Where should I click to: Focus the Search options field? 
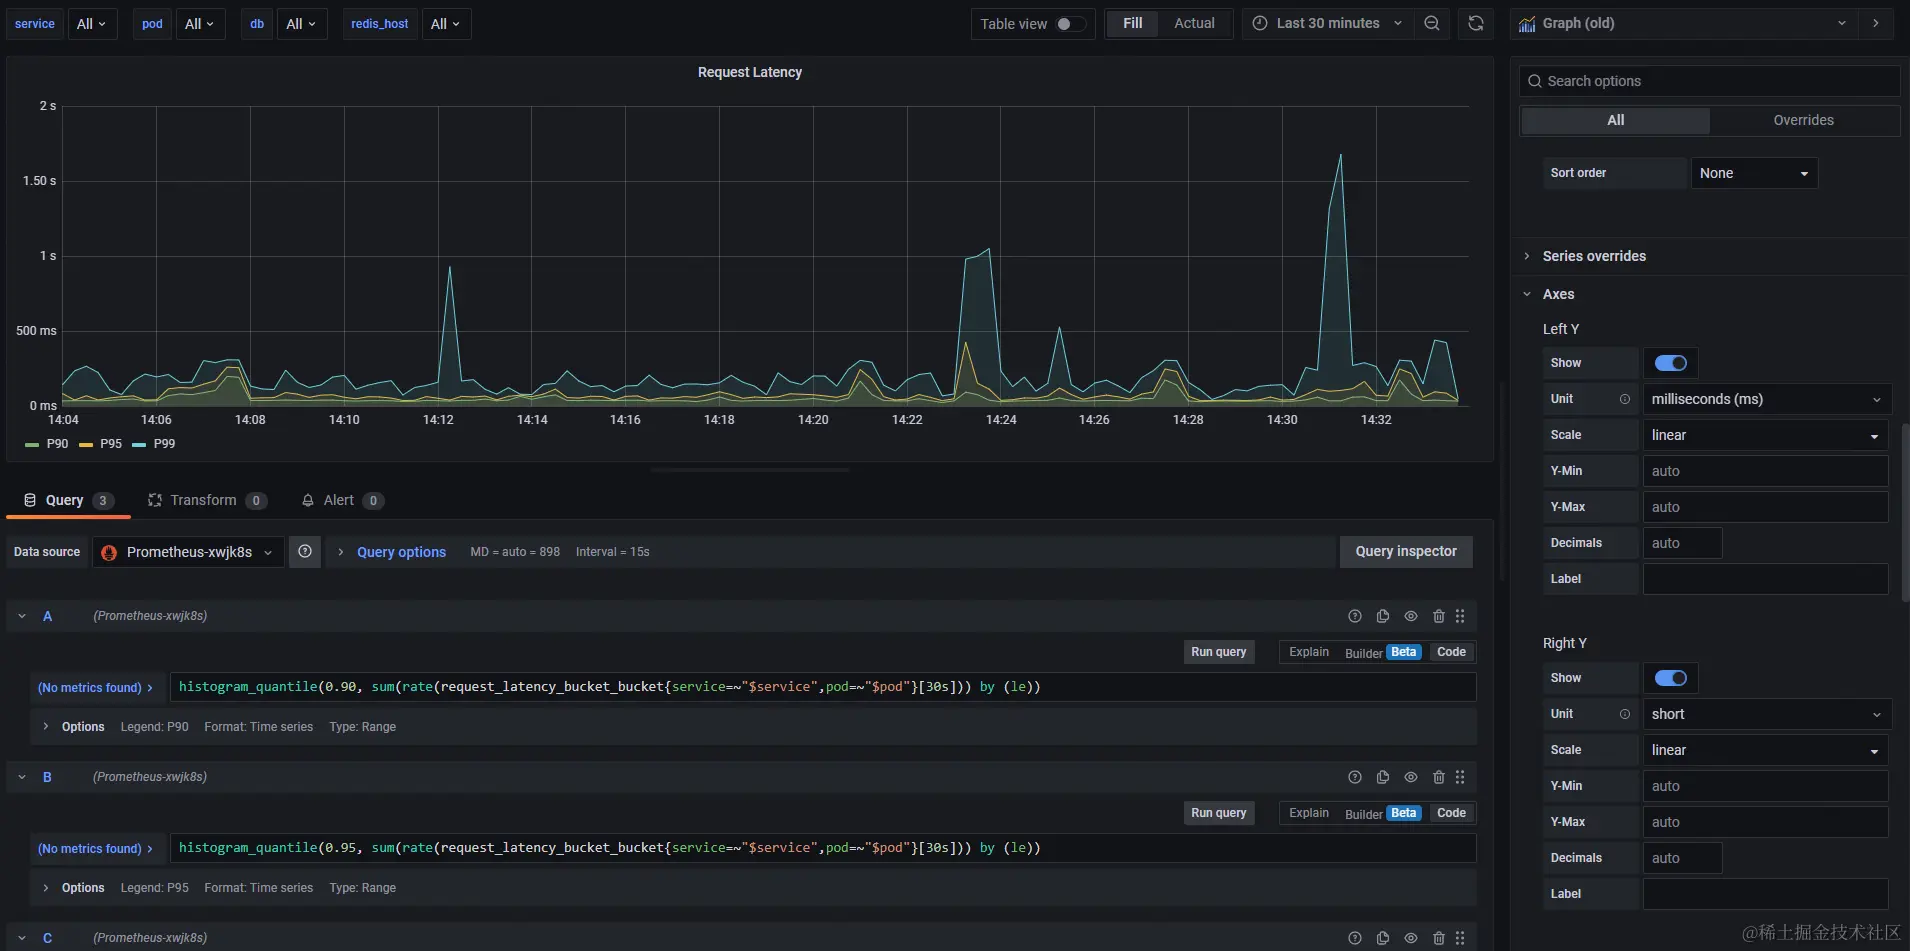[x=1709, y=81]
